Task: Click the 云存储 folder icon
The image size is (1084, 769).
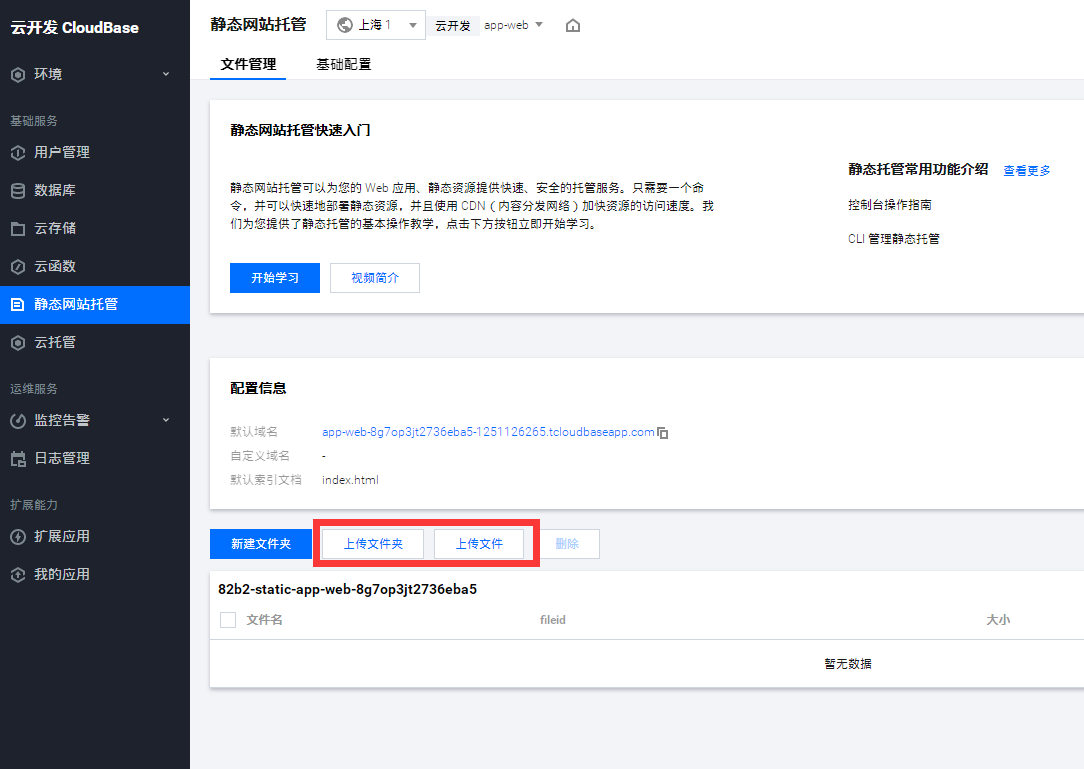Action: pyautogui.click(x=18, y=229)
